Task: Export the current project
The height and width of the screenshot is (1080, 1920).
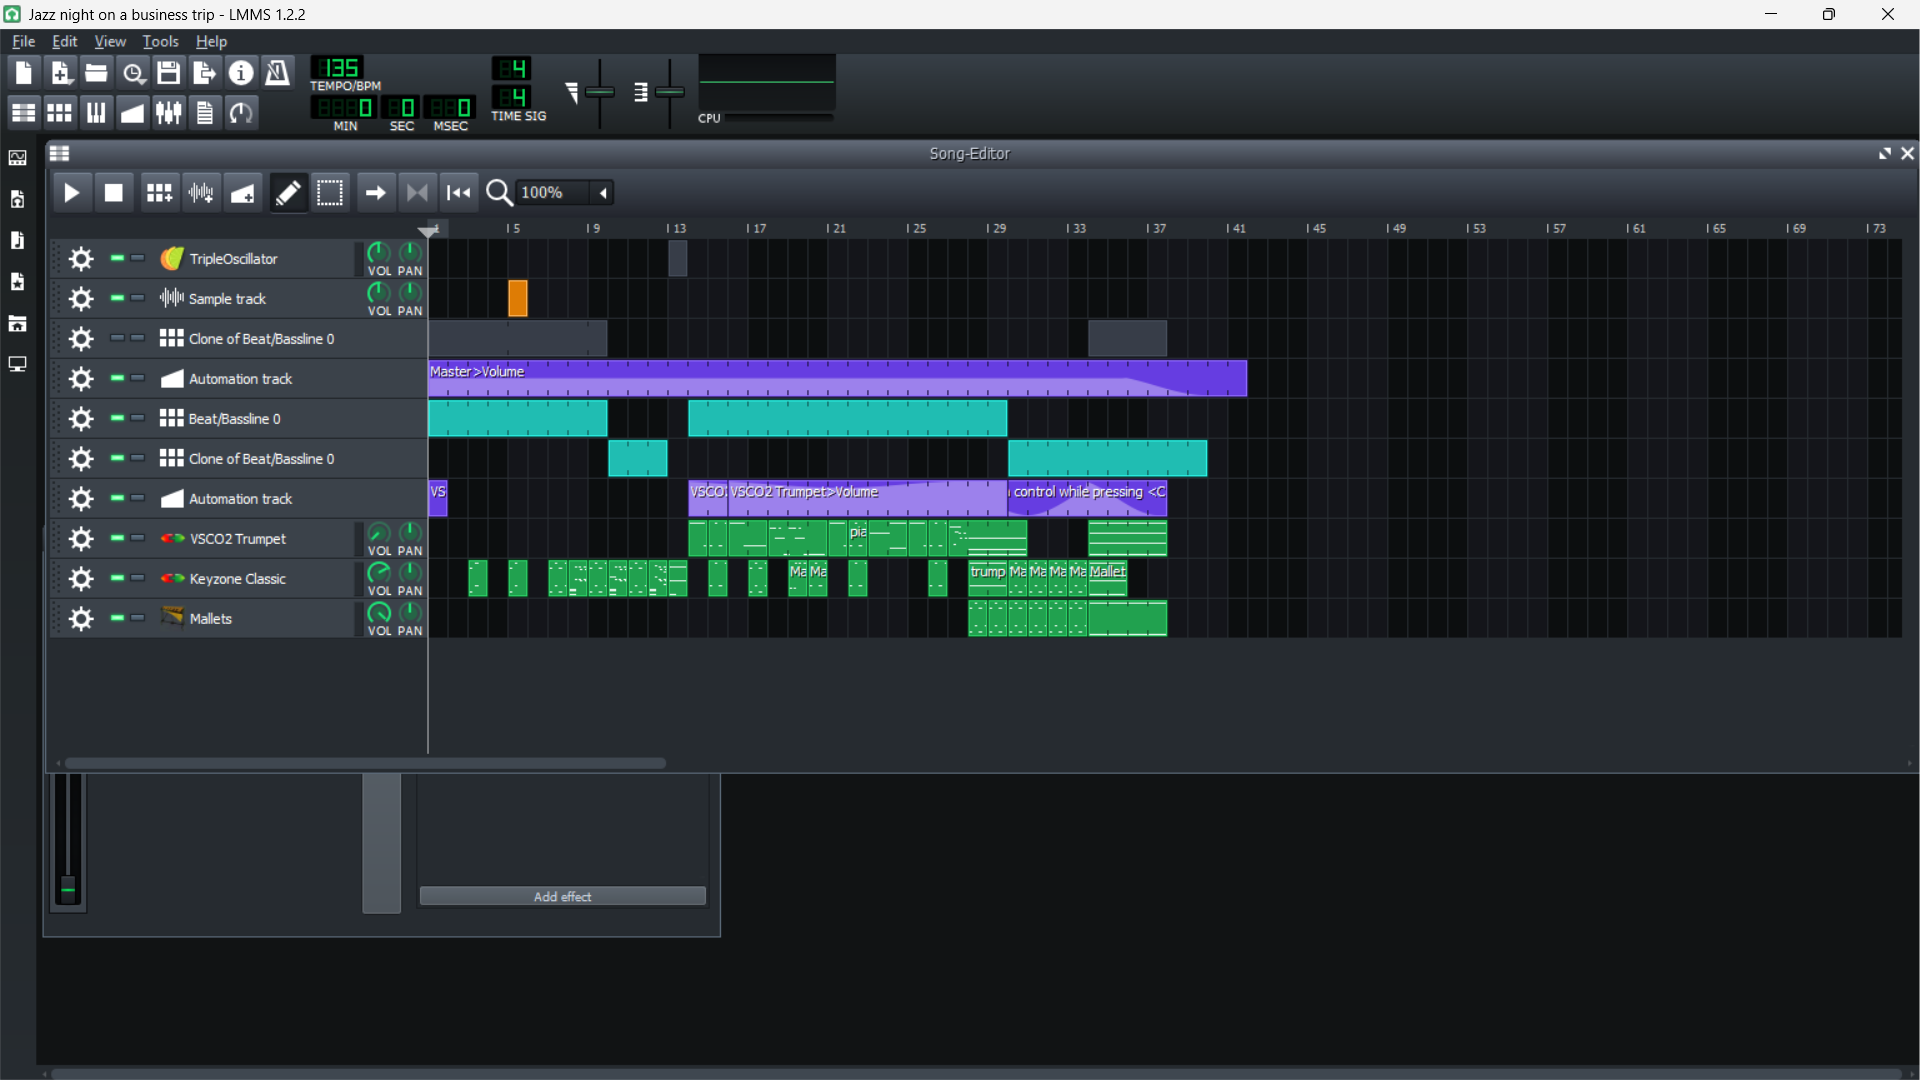Action: click(205, 73)
